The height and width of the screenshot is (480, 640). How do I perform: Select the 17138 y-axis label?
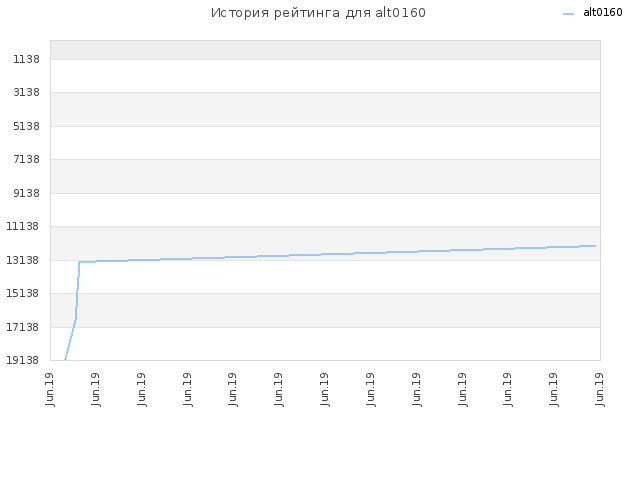(x=23, y=327)
